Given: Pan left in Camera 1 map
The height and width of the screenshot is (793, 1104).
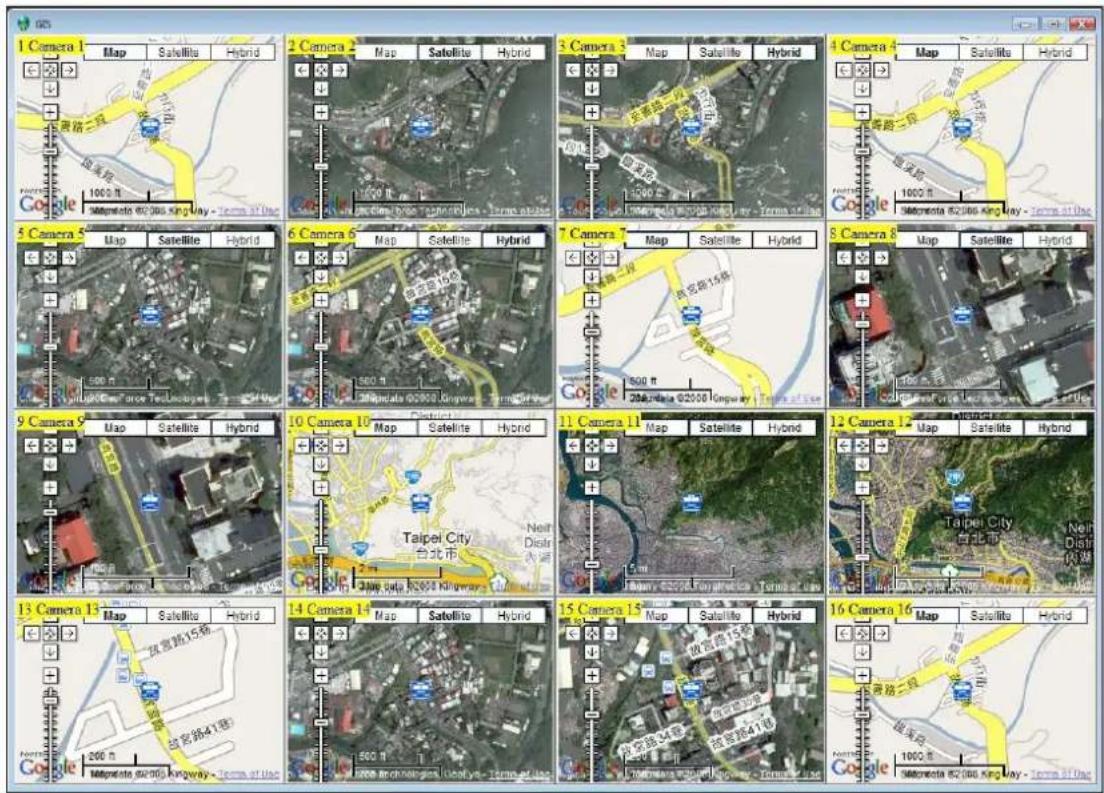Looking at the screenshot, I should point(32,70).
